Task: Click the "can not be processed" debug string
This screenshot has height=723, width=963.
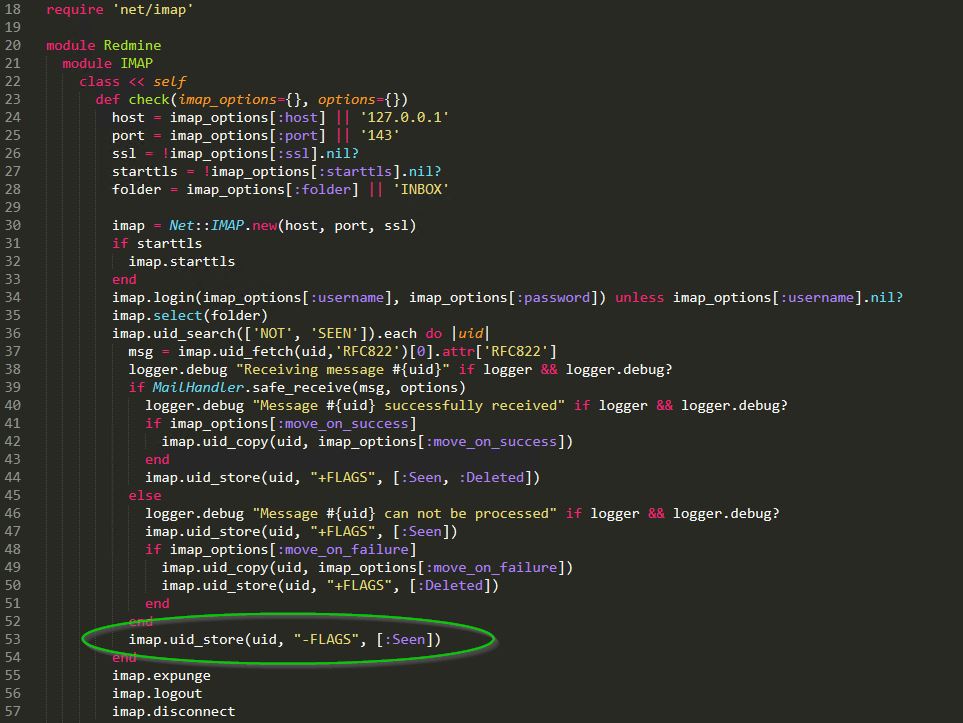Action: click(x=405, y=514)
